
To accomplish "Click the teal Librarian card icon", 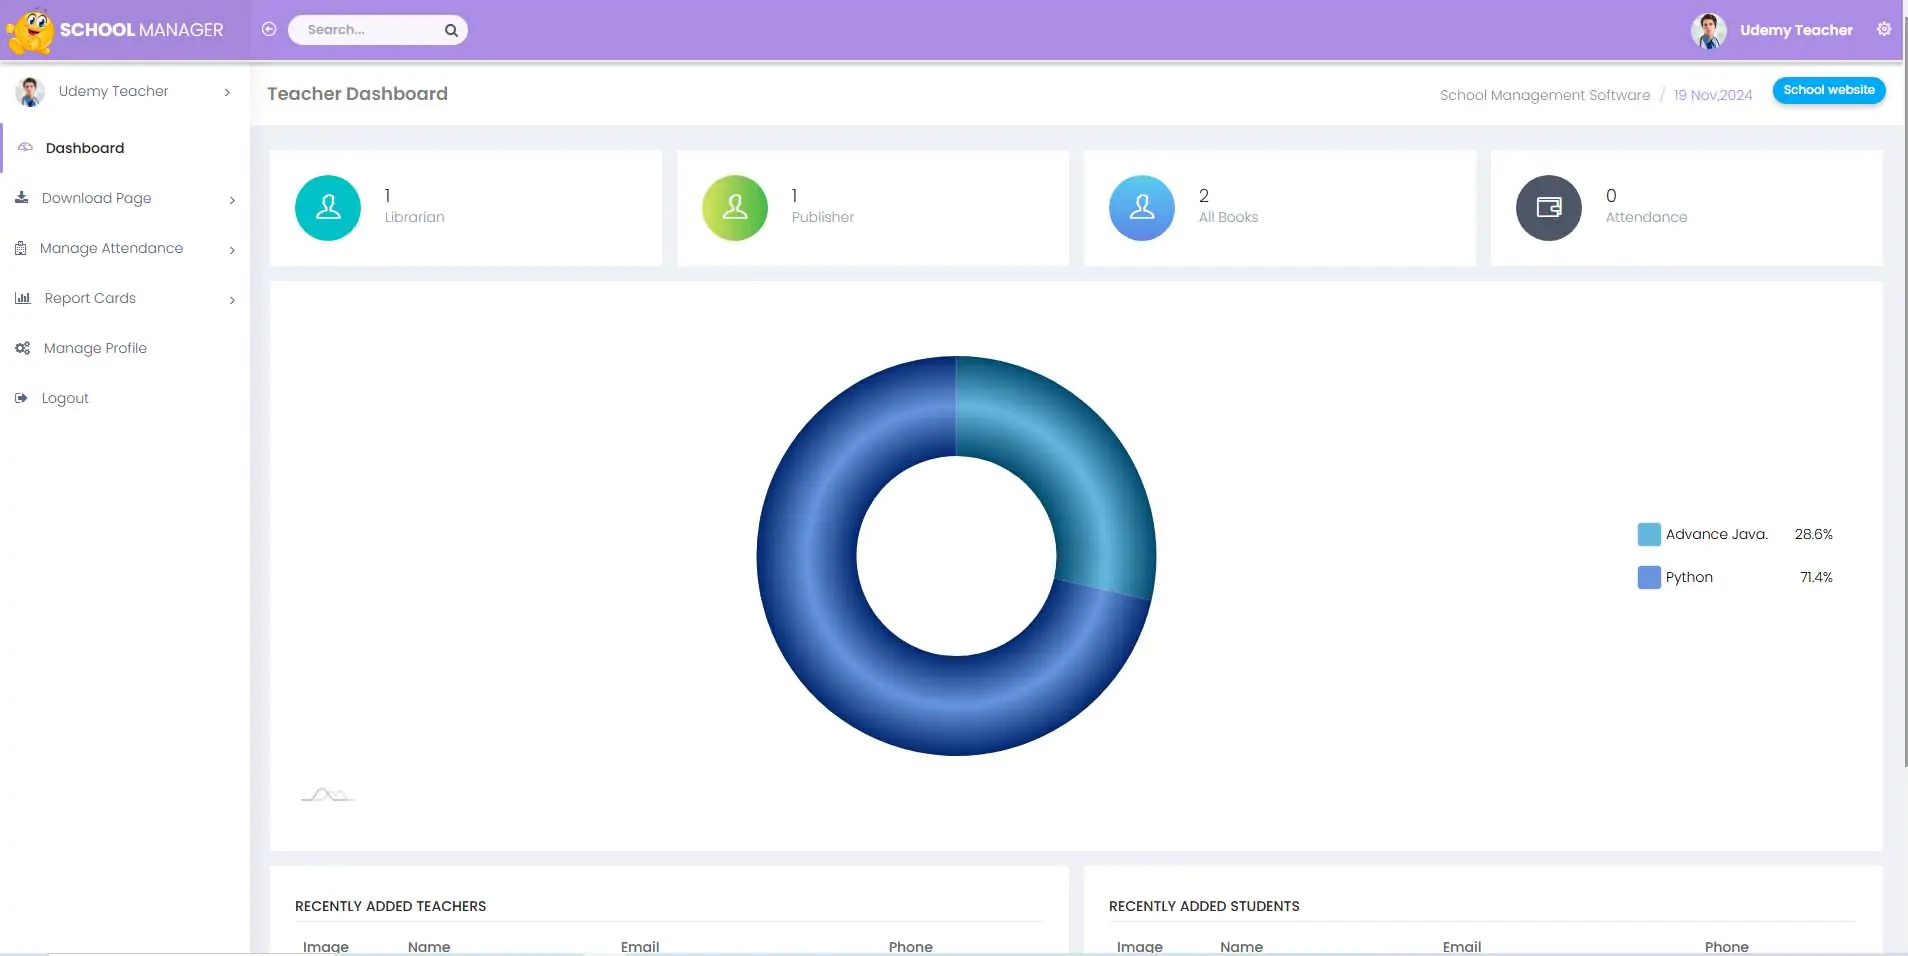I will pos(328,208).
